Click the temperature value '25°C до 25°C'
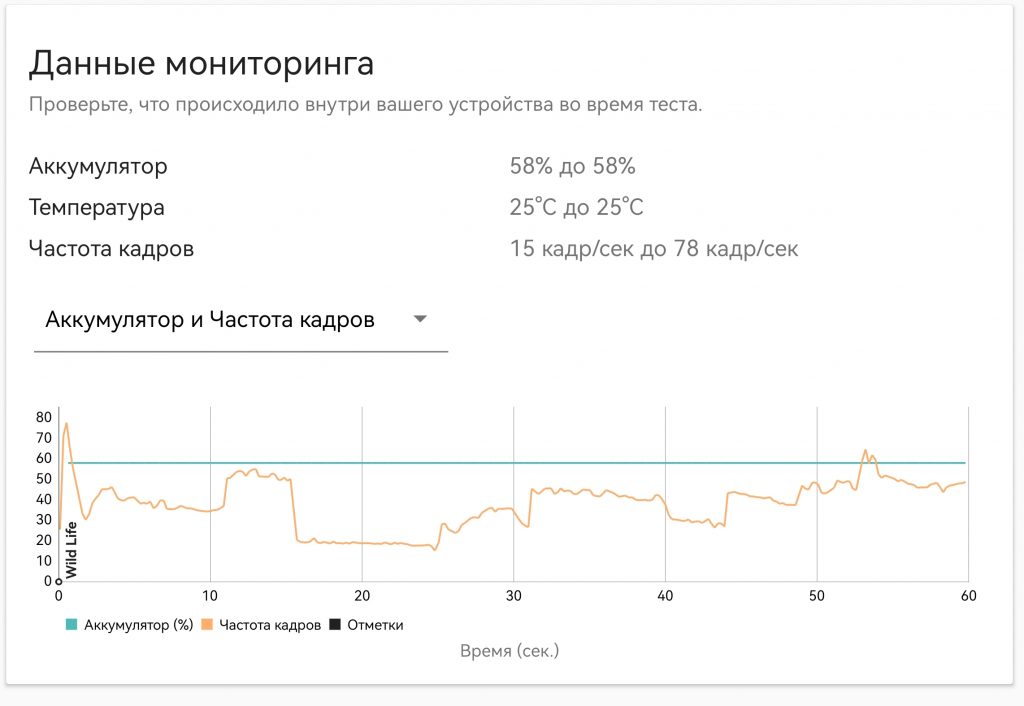 [577, 208]
